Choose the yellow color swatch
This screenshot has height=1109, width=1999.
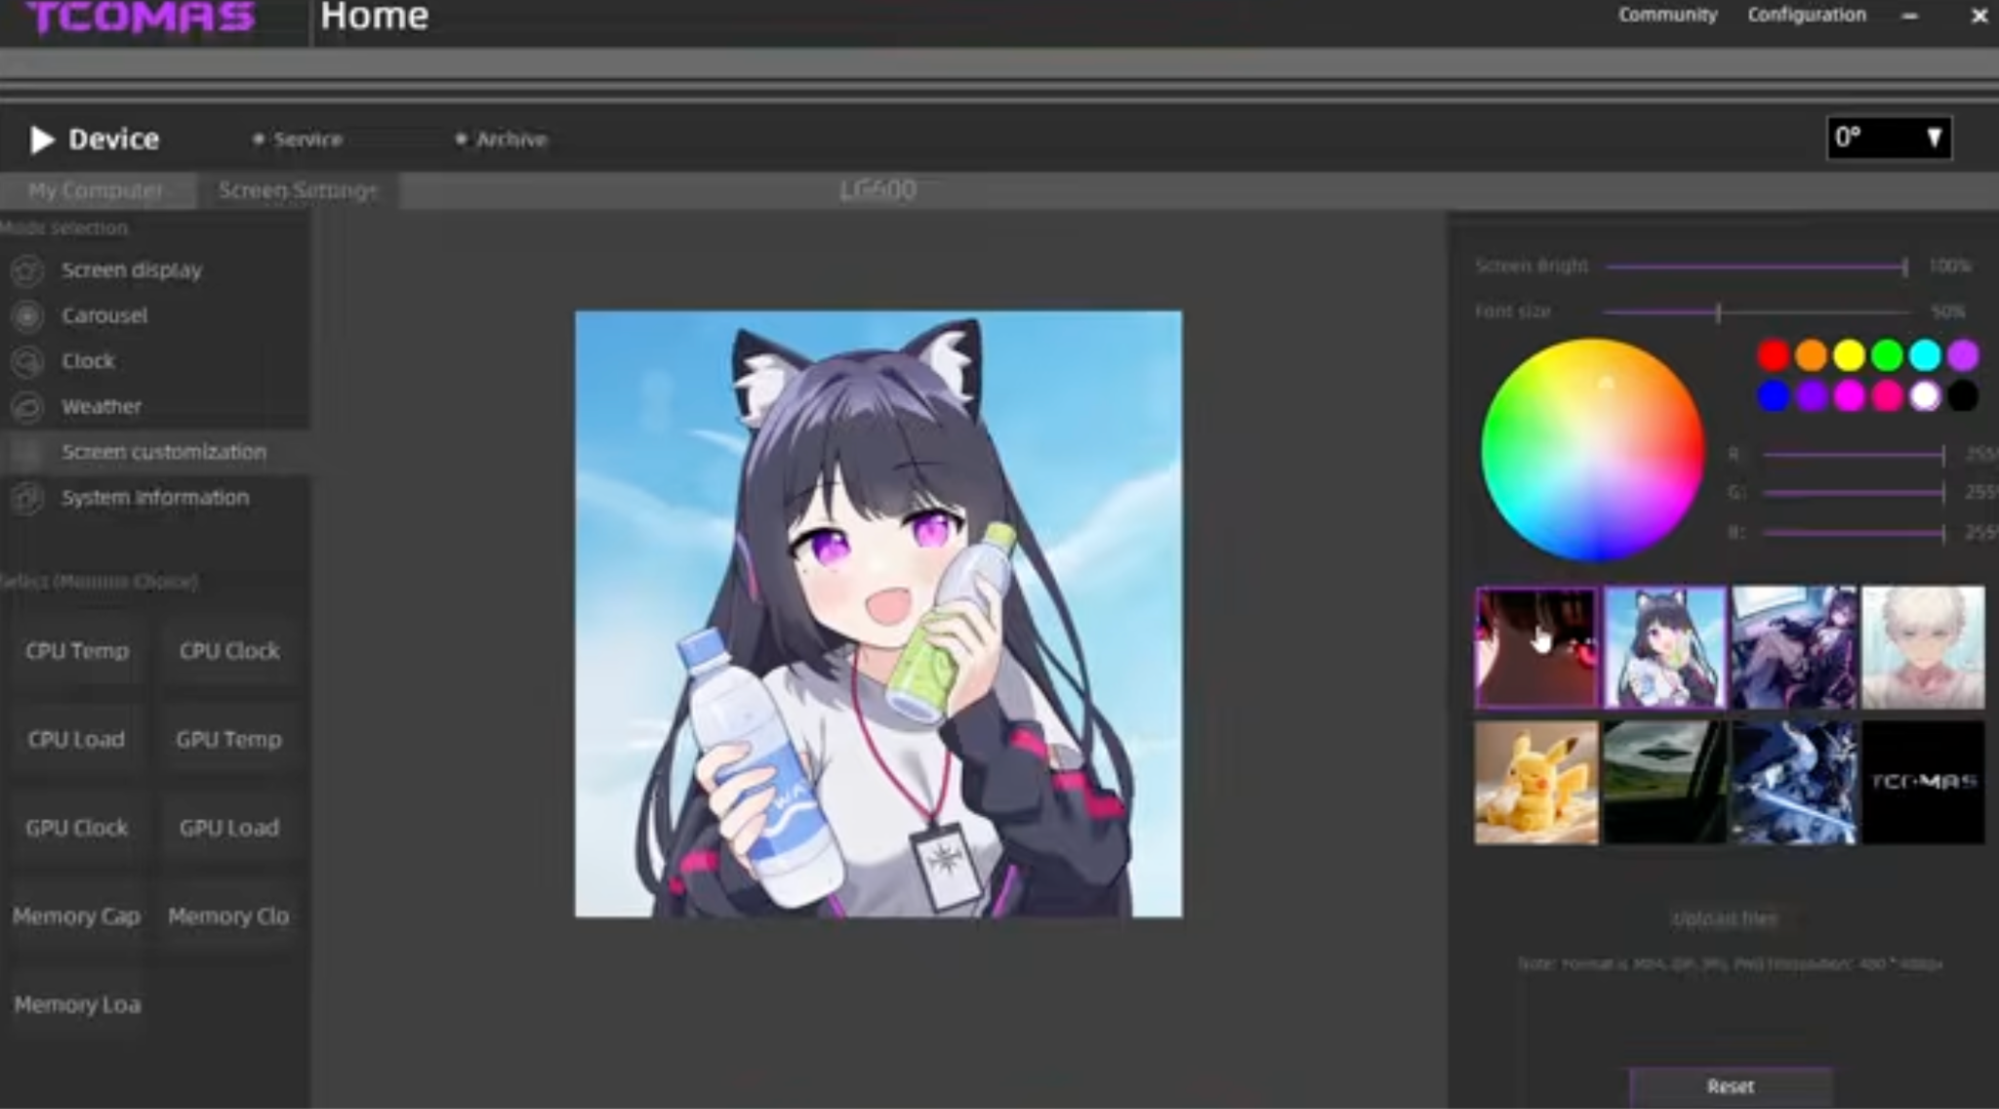point(1849,355)
